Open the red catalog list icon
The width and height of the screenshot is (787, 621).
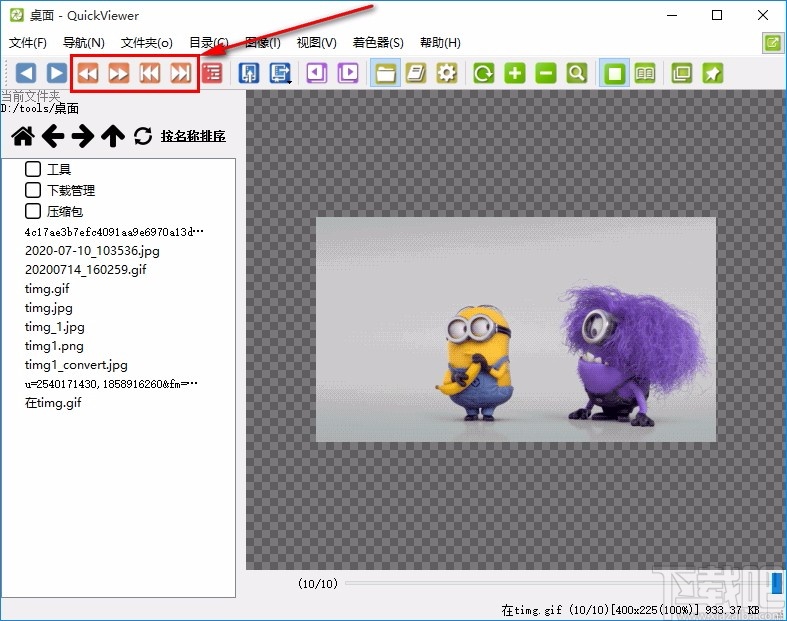click(x=212, y=73)
